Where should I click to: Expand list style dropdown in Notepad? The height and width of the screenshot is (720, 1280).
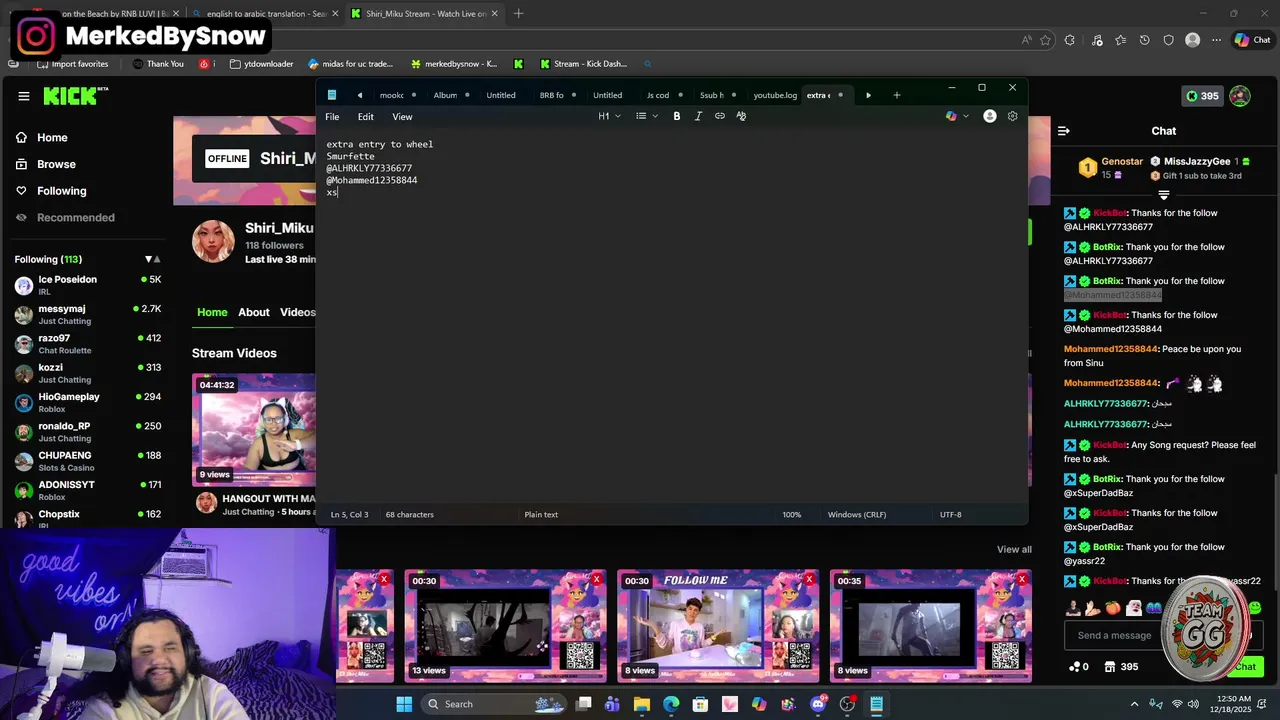tap(655, 116)
